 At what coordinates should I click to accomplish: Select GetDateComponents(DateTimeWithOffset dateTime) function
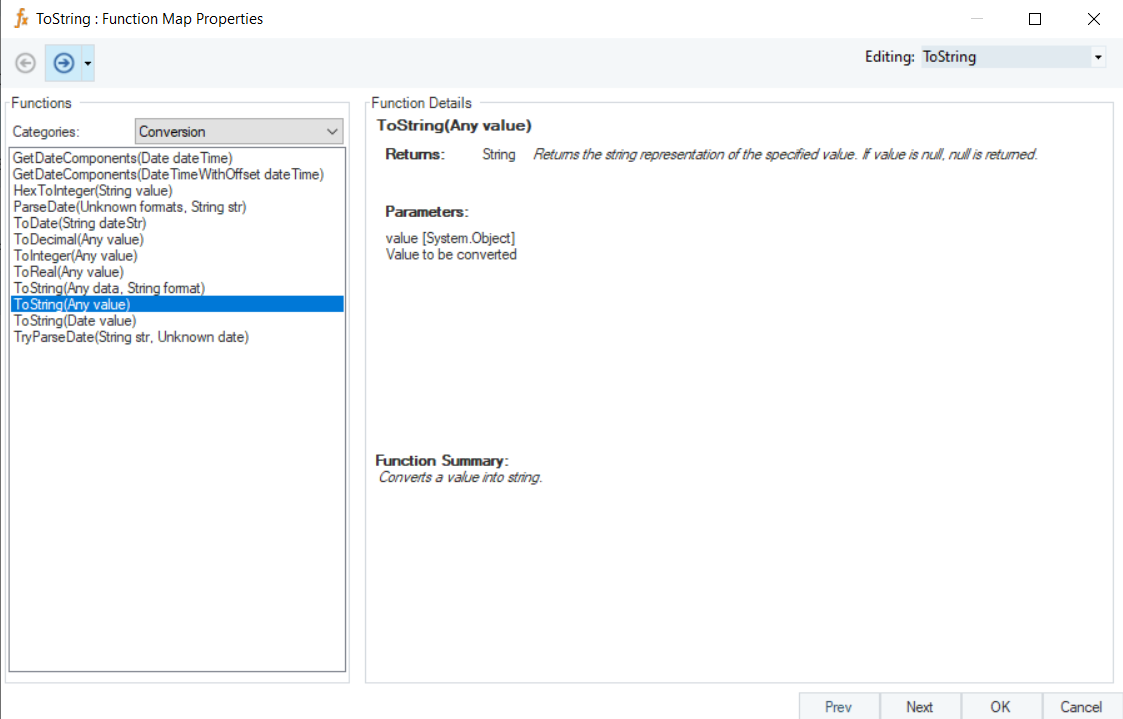168,174
